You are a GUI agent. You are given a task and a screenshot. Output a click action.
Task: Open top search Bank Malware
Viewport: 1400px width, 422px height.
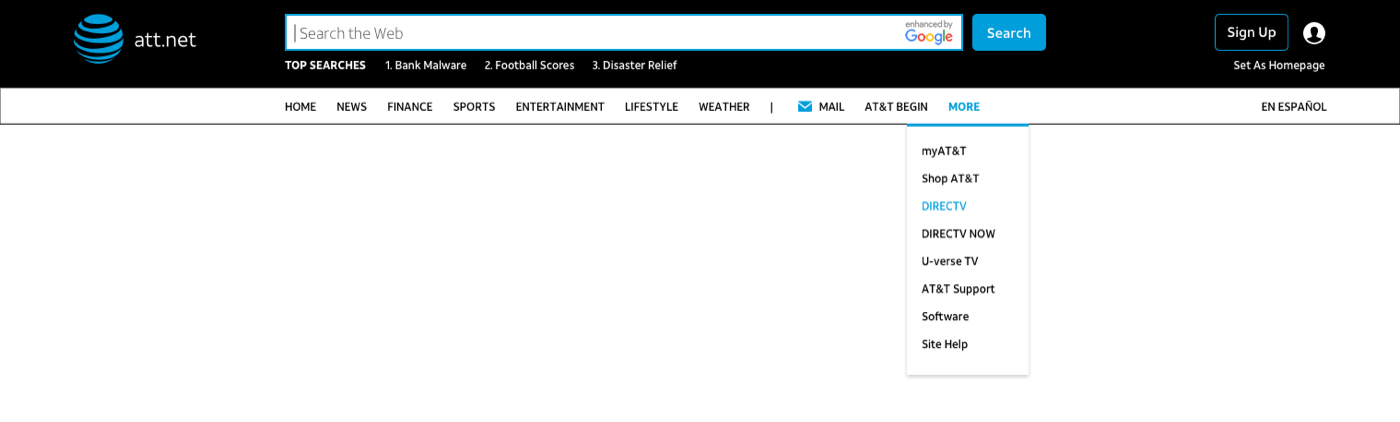click(426, 65)
